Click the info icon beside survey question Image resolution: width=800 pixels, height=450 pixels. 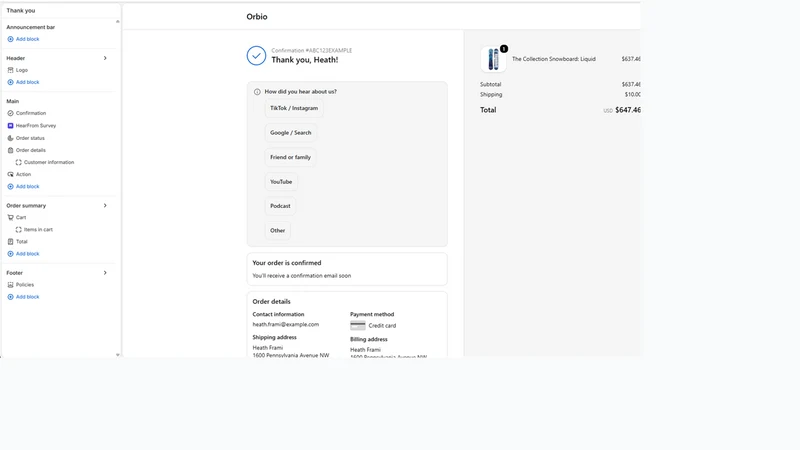coord(257,92)
